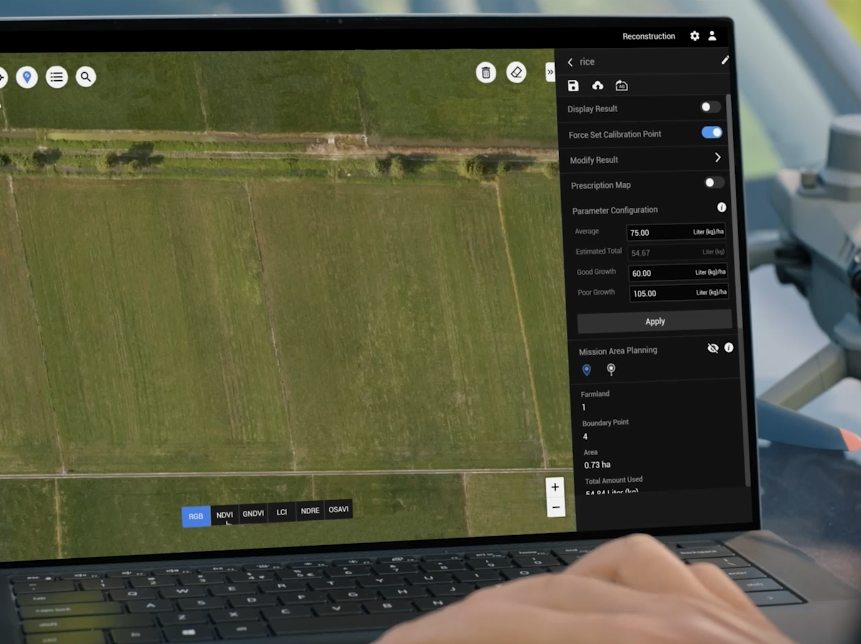
Task: Select the eraser tool above the map
Action: tap(517, 72)
